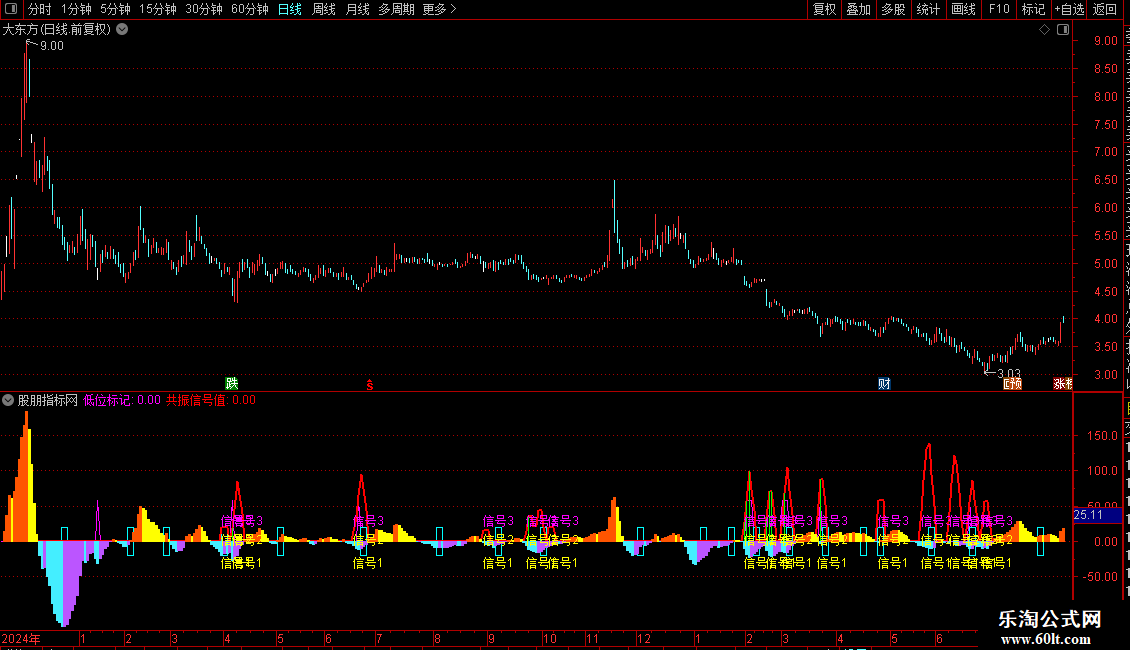Open the 统计 statistics button
Viewport: 1130px width, 650px height.
pyautogui.click(x=927, y=9)
